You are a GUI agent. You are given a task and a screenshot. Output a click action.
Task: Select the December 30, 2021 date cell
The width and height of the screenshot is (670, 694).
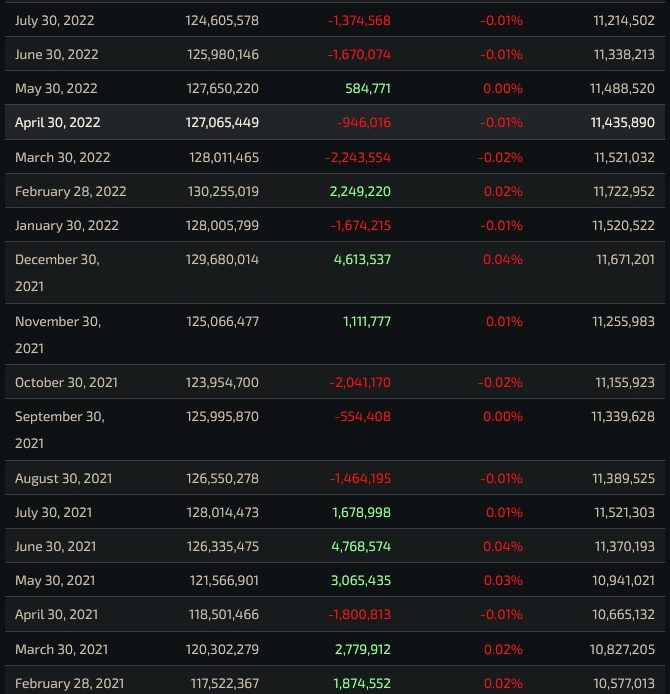pos(57,272)
